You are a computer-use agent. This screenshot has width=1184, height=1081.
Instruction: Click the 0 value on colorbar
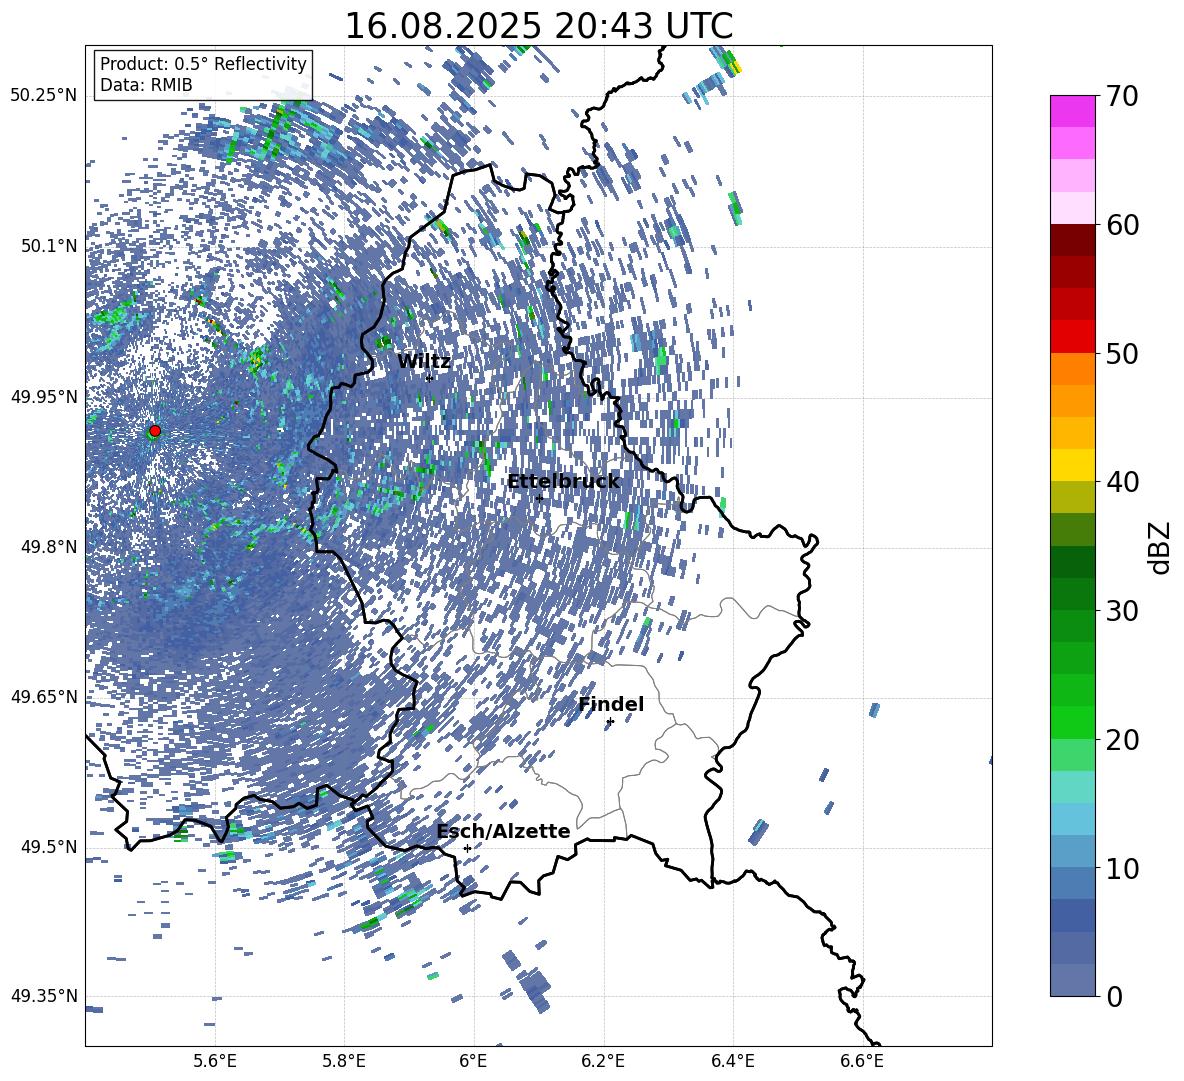click(x=1114, y=996)
